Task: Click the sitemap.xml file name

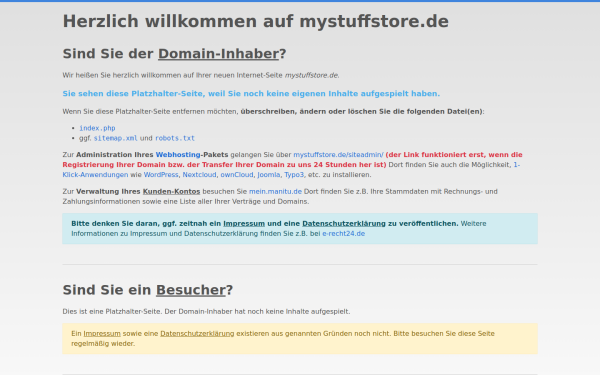Action: (116, 138)
